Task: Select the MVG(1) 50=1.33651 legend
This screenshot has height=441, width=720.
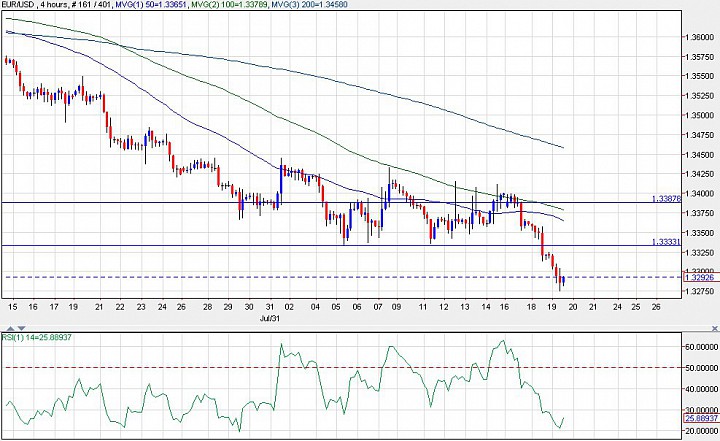Action: [x=151, y=5]
